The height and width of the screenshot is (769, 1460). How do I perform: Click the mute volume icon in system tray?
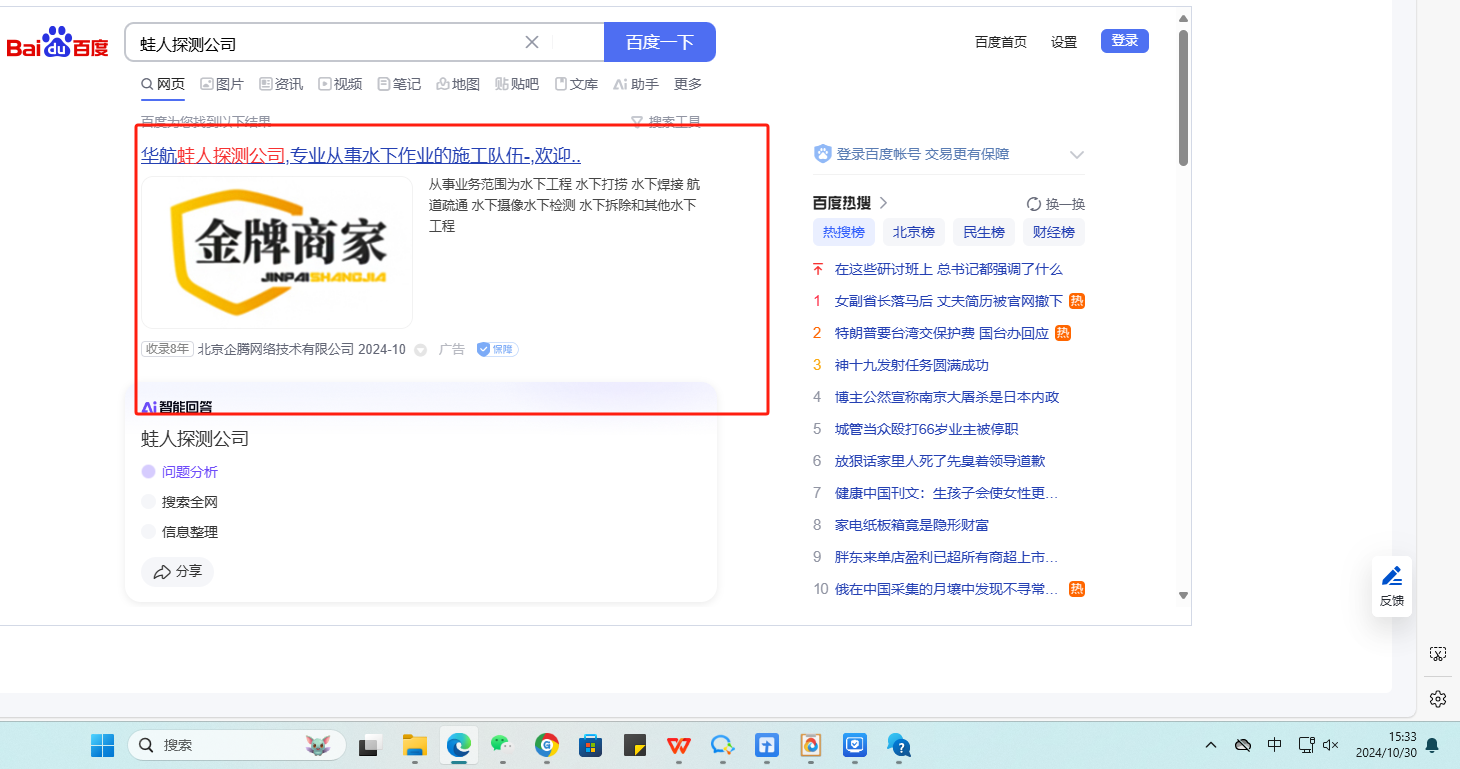[x=1331, y=745]
